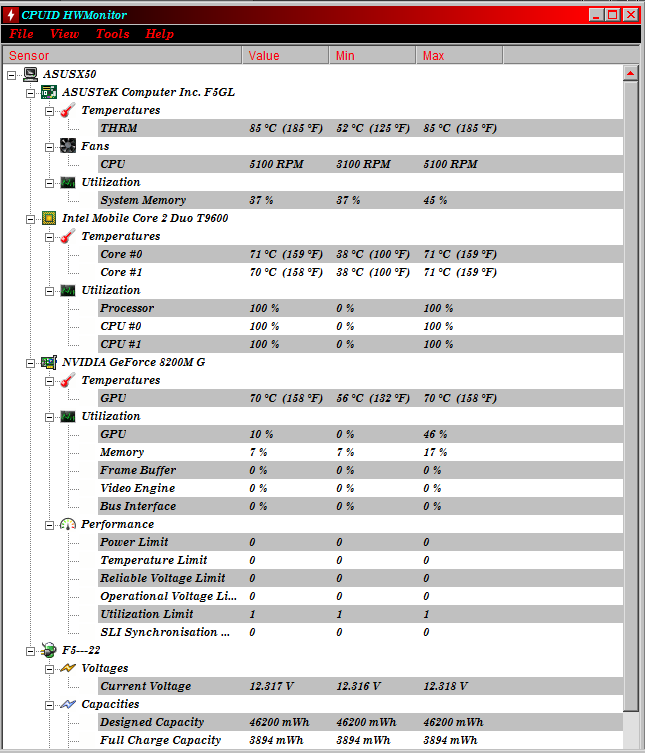
Task: Select the CPU #1 utilization row
Action: (360, 344)
